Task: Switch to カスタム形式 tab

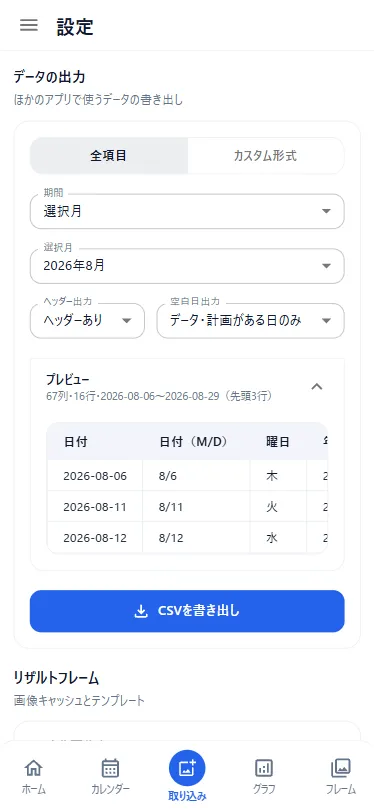Action: 266,155
